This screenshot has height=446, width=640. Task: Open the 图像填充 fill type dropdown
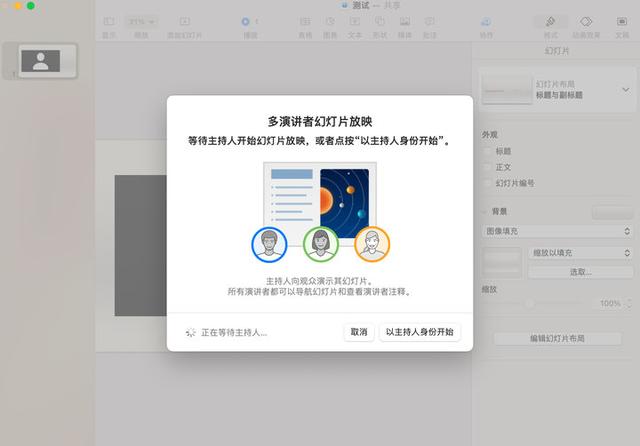click(557, 231)
